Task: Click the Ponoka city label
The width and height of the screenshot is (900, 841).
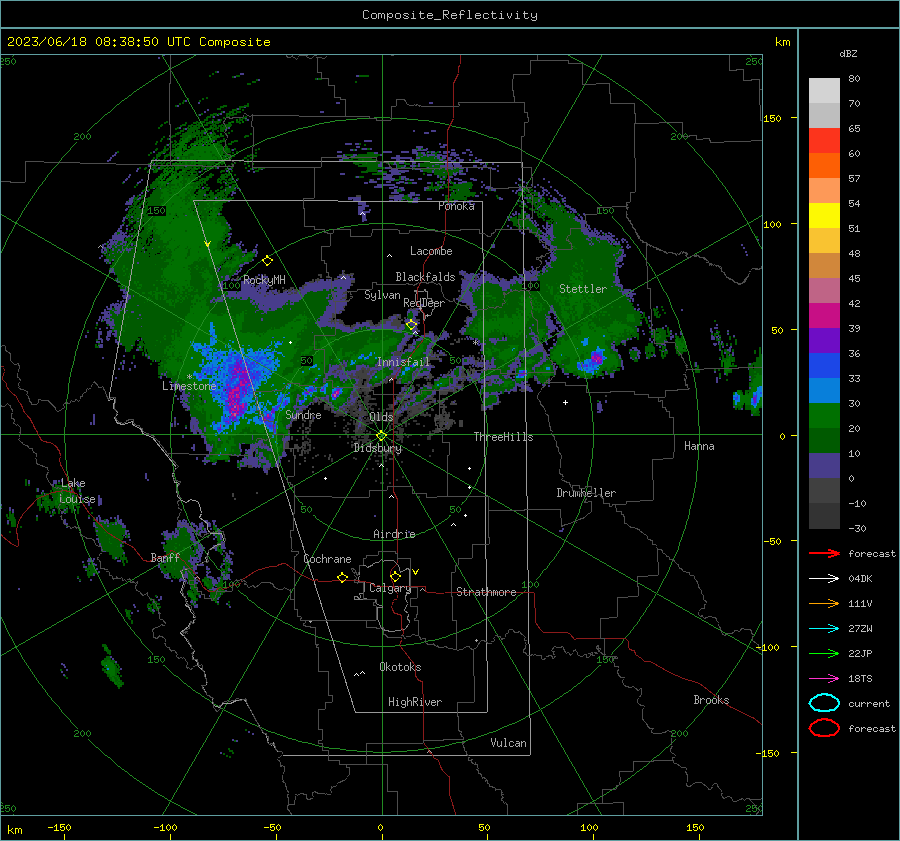Action: 456,206
